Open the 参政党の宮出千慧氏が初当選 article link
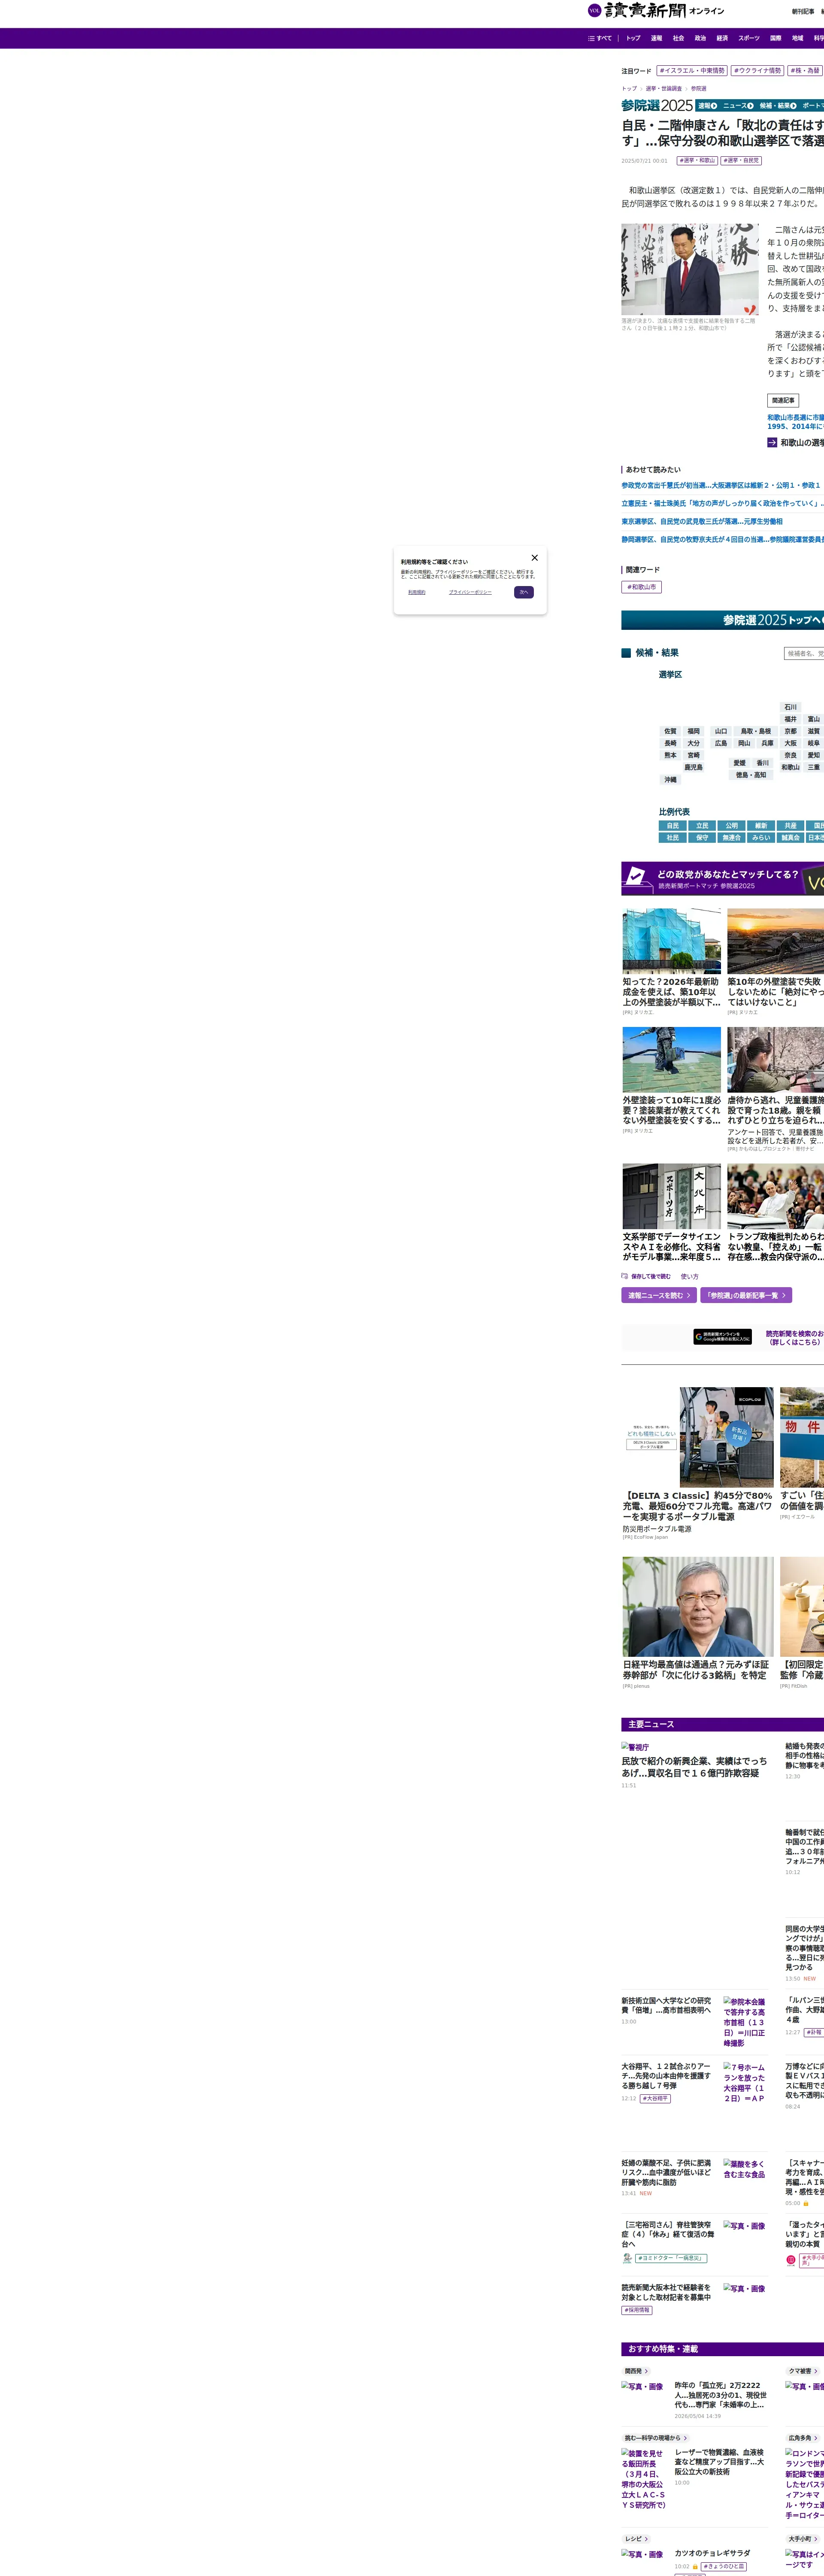 point(720,486)
